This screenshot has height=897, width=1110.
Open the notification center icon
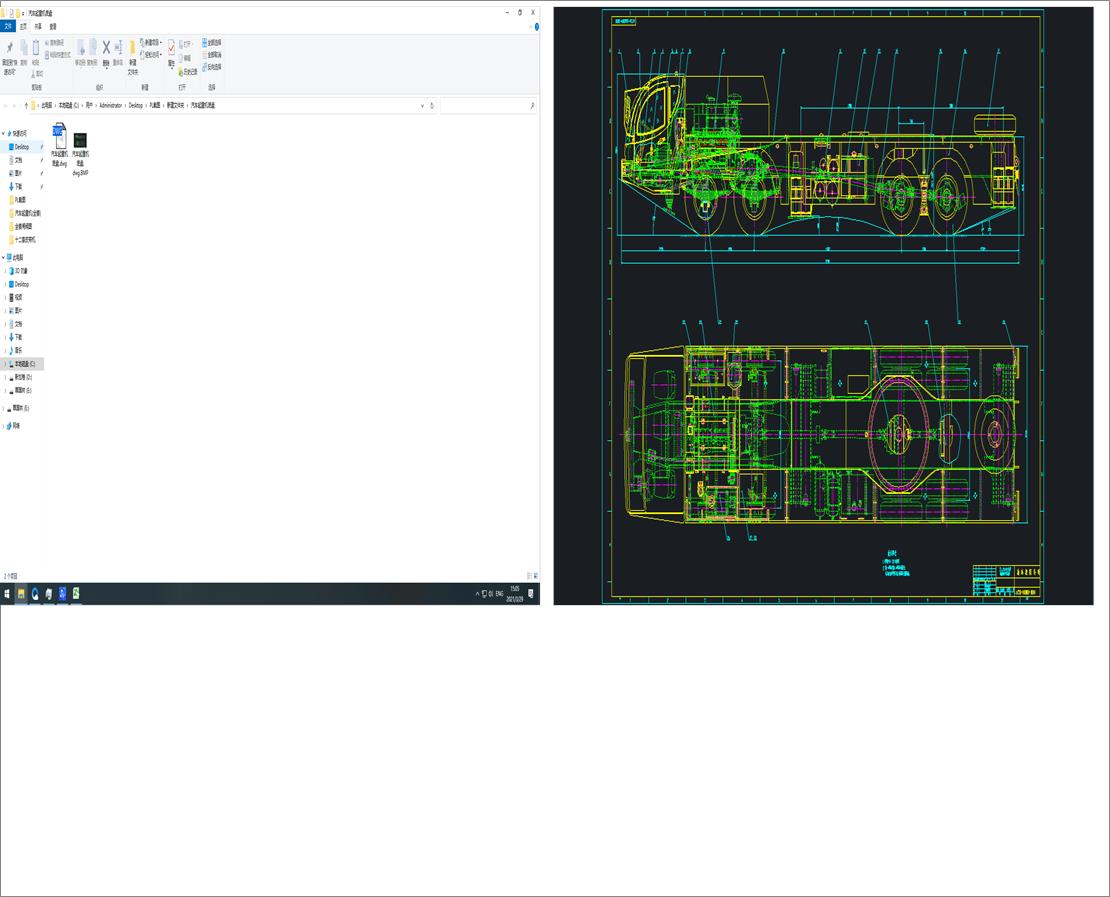[531, 594]
